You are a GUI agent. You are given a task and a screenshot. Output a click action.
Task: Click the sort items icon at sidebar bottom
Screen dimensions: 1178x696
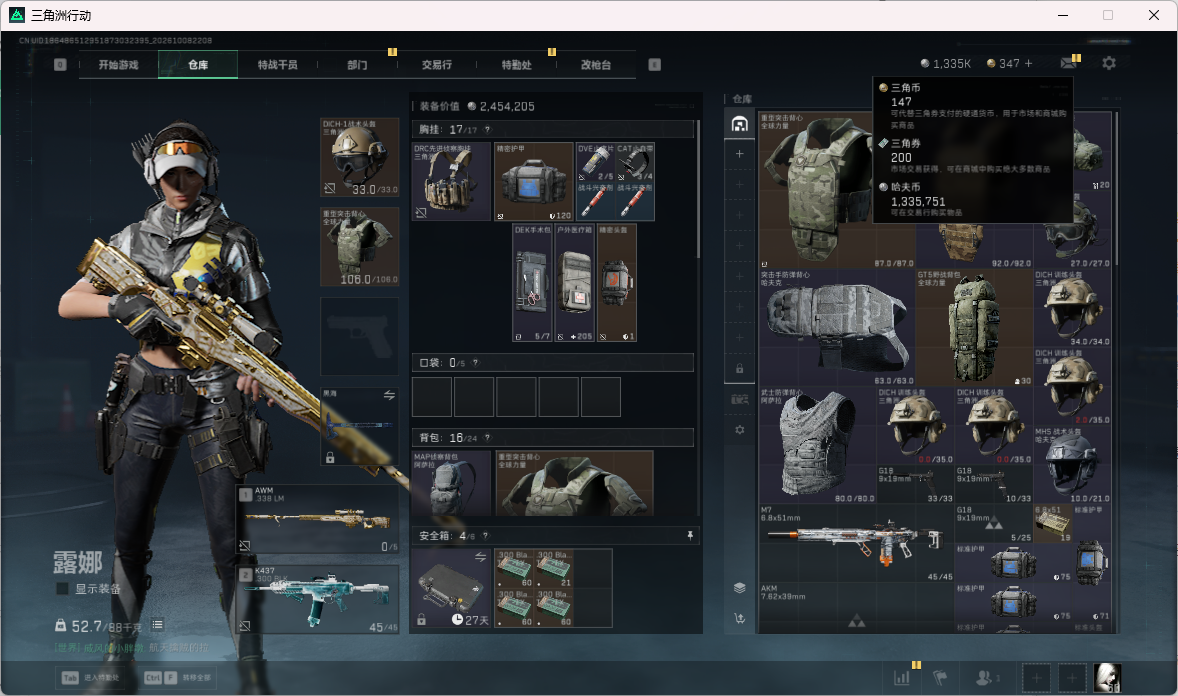coord(739,619)
